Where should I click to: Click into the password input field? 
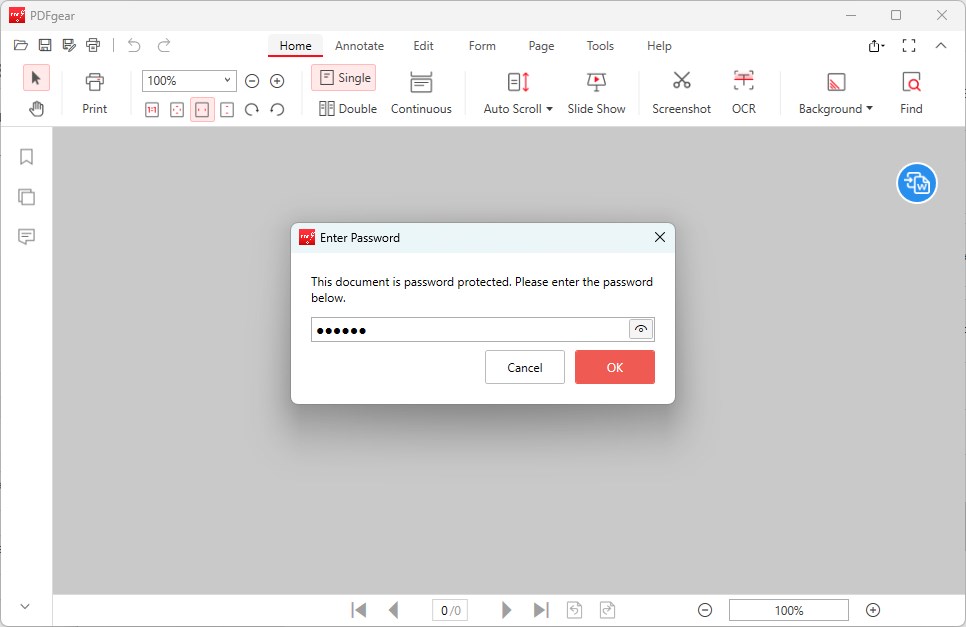[470, 330]
